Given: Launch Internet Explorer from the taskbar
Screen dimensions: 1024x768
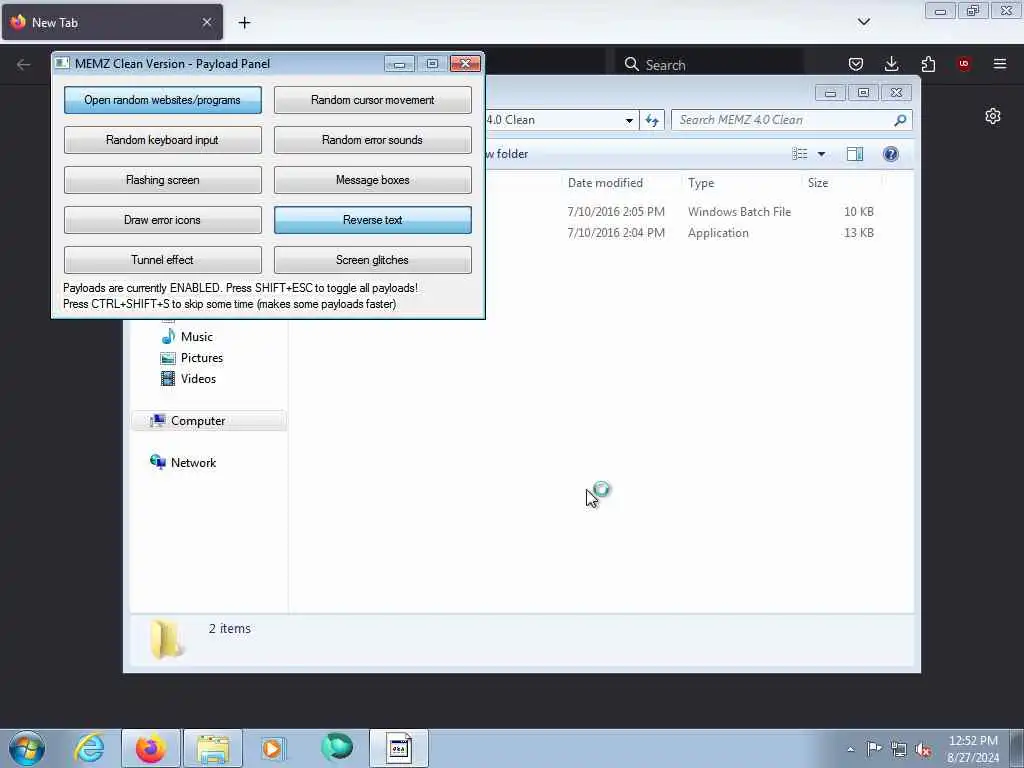Looking at the screenshot, I should [89, 748].
